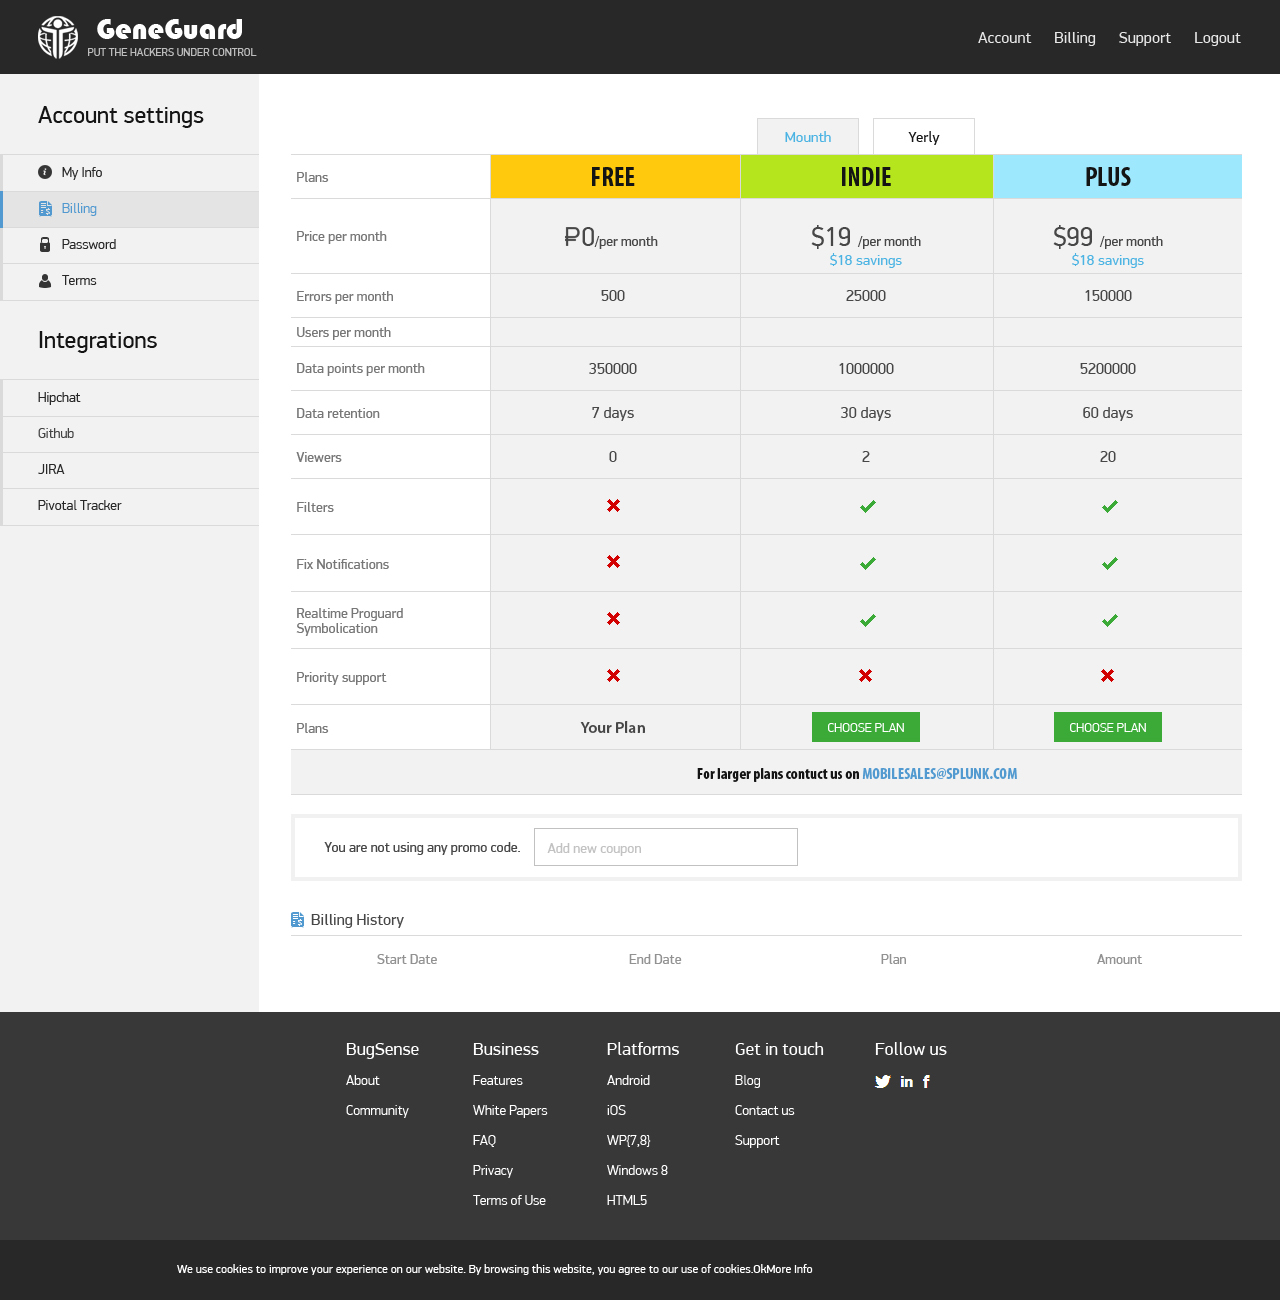The image size is (1280, 1300).
Task: Click green check for Filters in PLUS column
Action: tap(1109, 507)
